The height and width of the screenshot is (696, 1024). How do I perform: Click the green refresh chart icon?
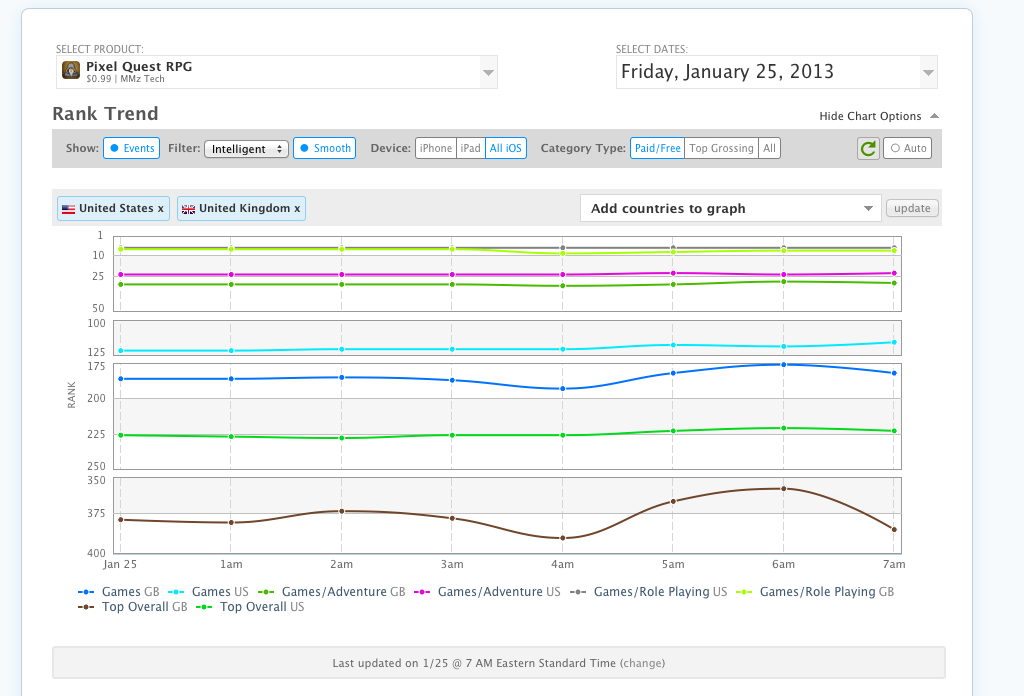point(868,148)
